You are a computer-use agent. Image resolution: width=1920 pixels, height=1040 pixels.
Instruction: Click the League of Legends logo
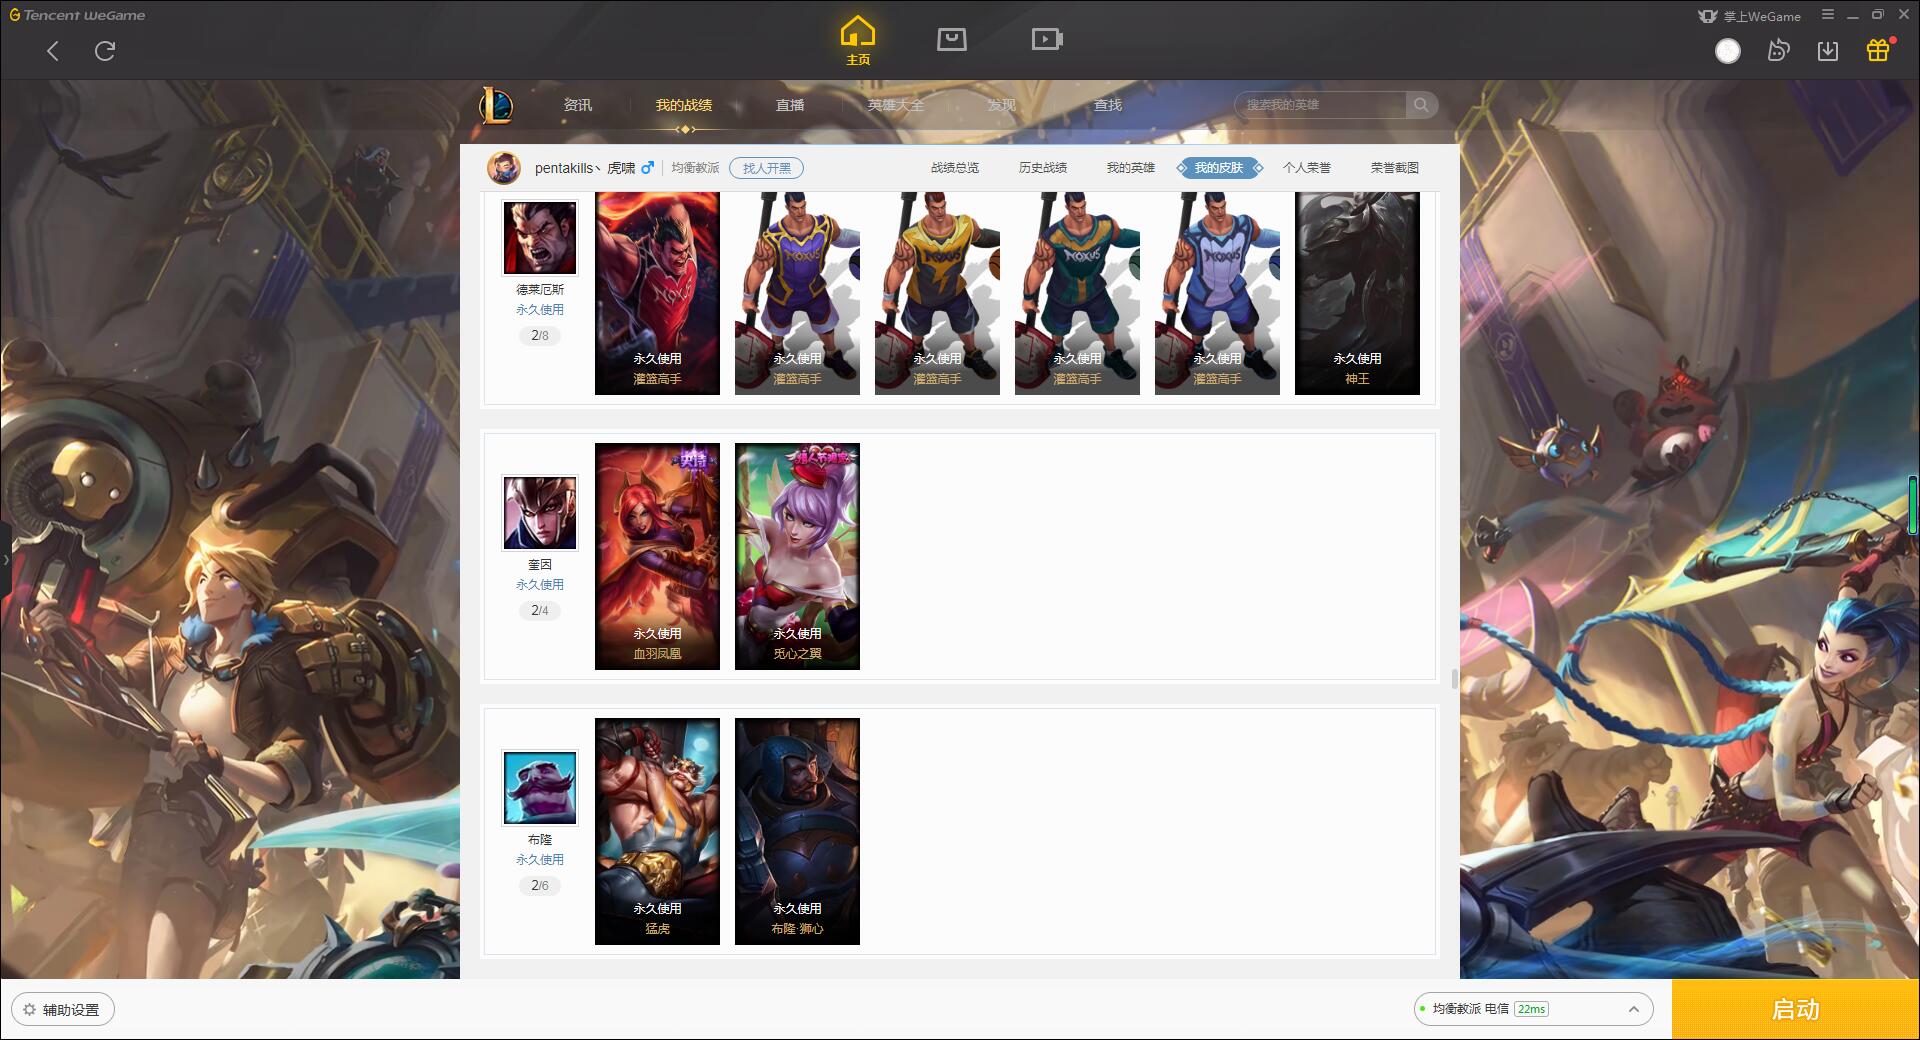pyautogui.click(x=496, y=105)
